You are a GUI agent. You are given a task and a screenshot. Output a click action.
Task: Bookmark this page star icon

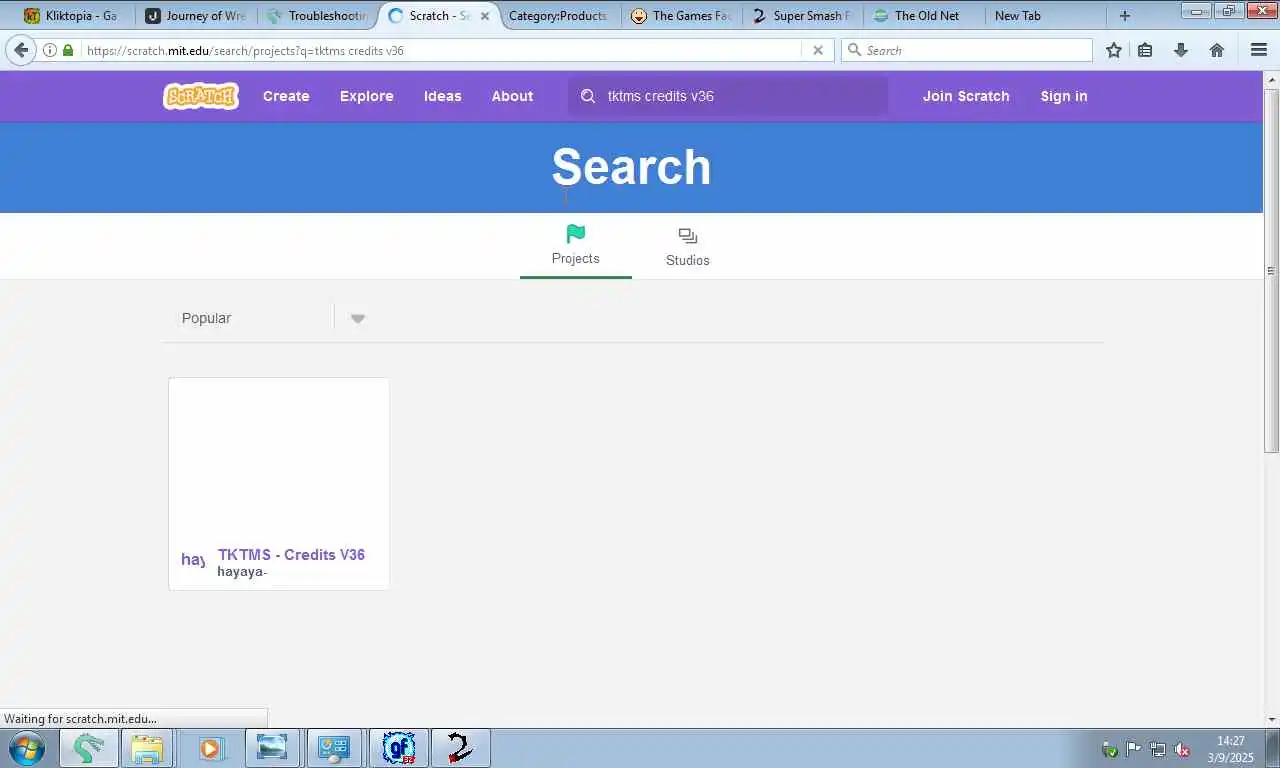coord(1114,50)
